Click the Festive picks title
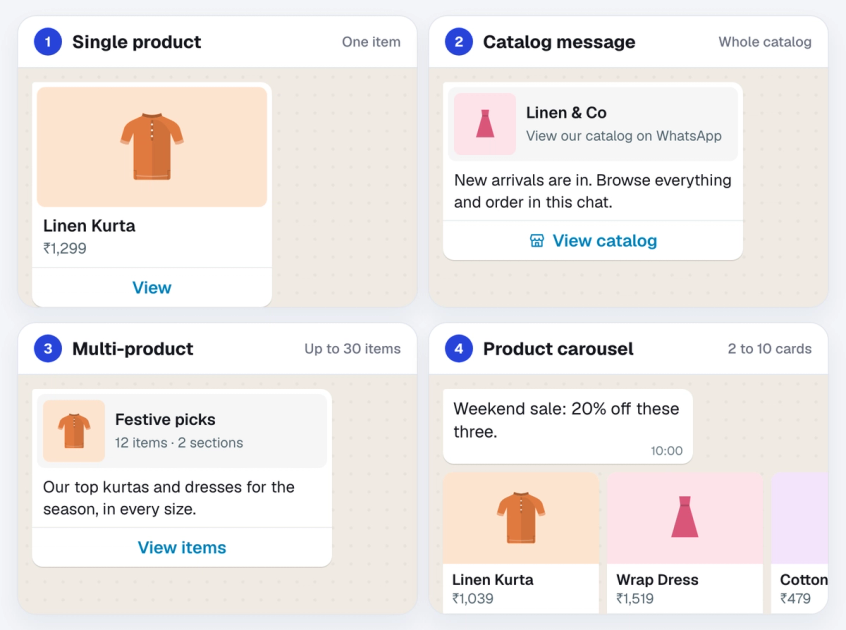Viewport: 846px width, 630px height. click(x=165, y=419)
